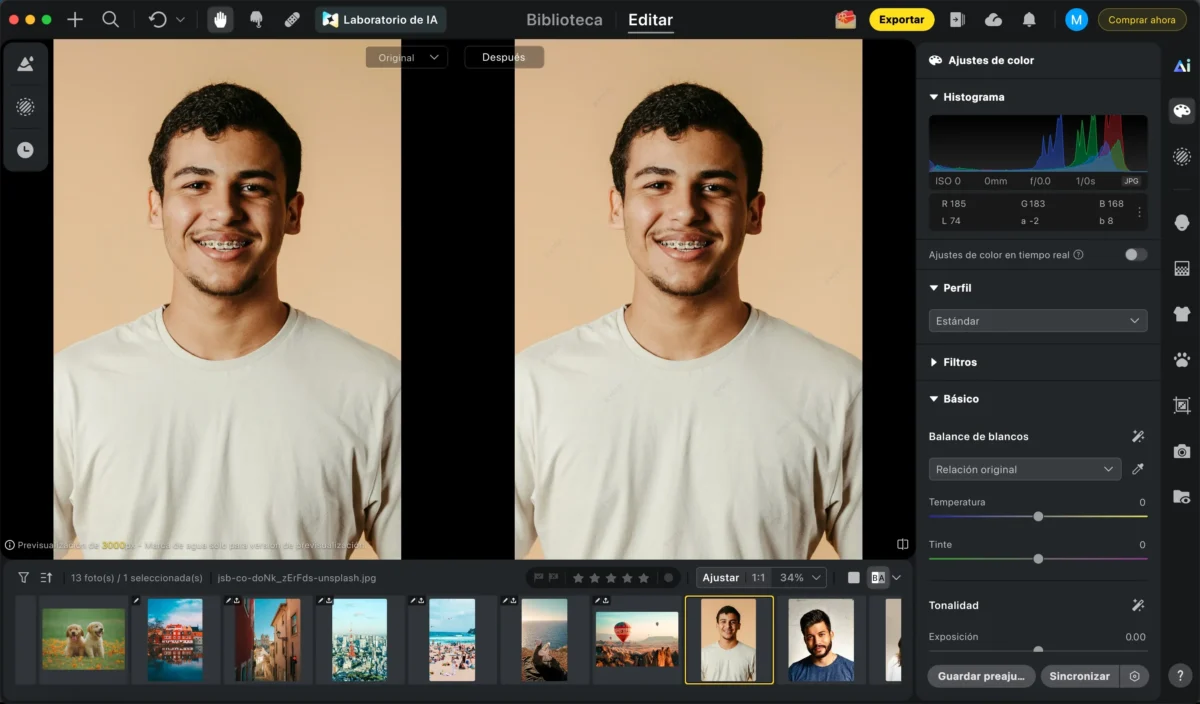Select the Hand pan tool
This screenshot has width=1200, height=704.
(x=221, y=20)
